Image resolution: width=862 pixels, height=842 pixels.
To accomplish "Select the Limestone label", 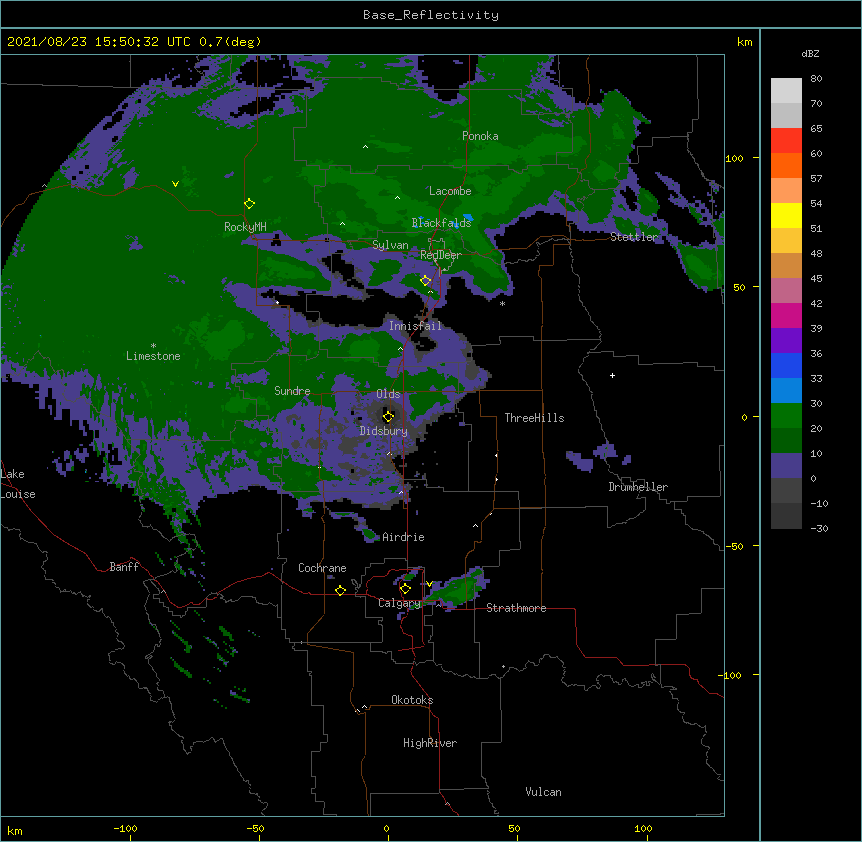I will click(153, 356).
